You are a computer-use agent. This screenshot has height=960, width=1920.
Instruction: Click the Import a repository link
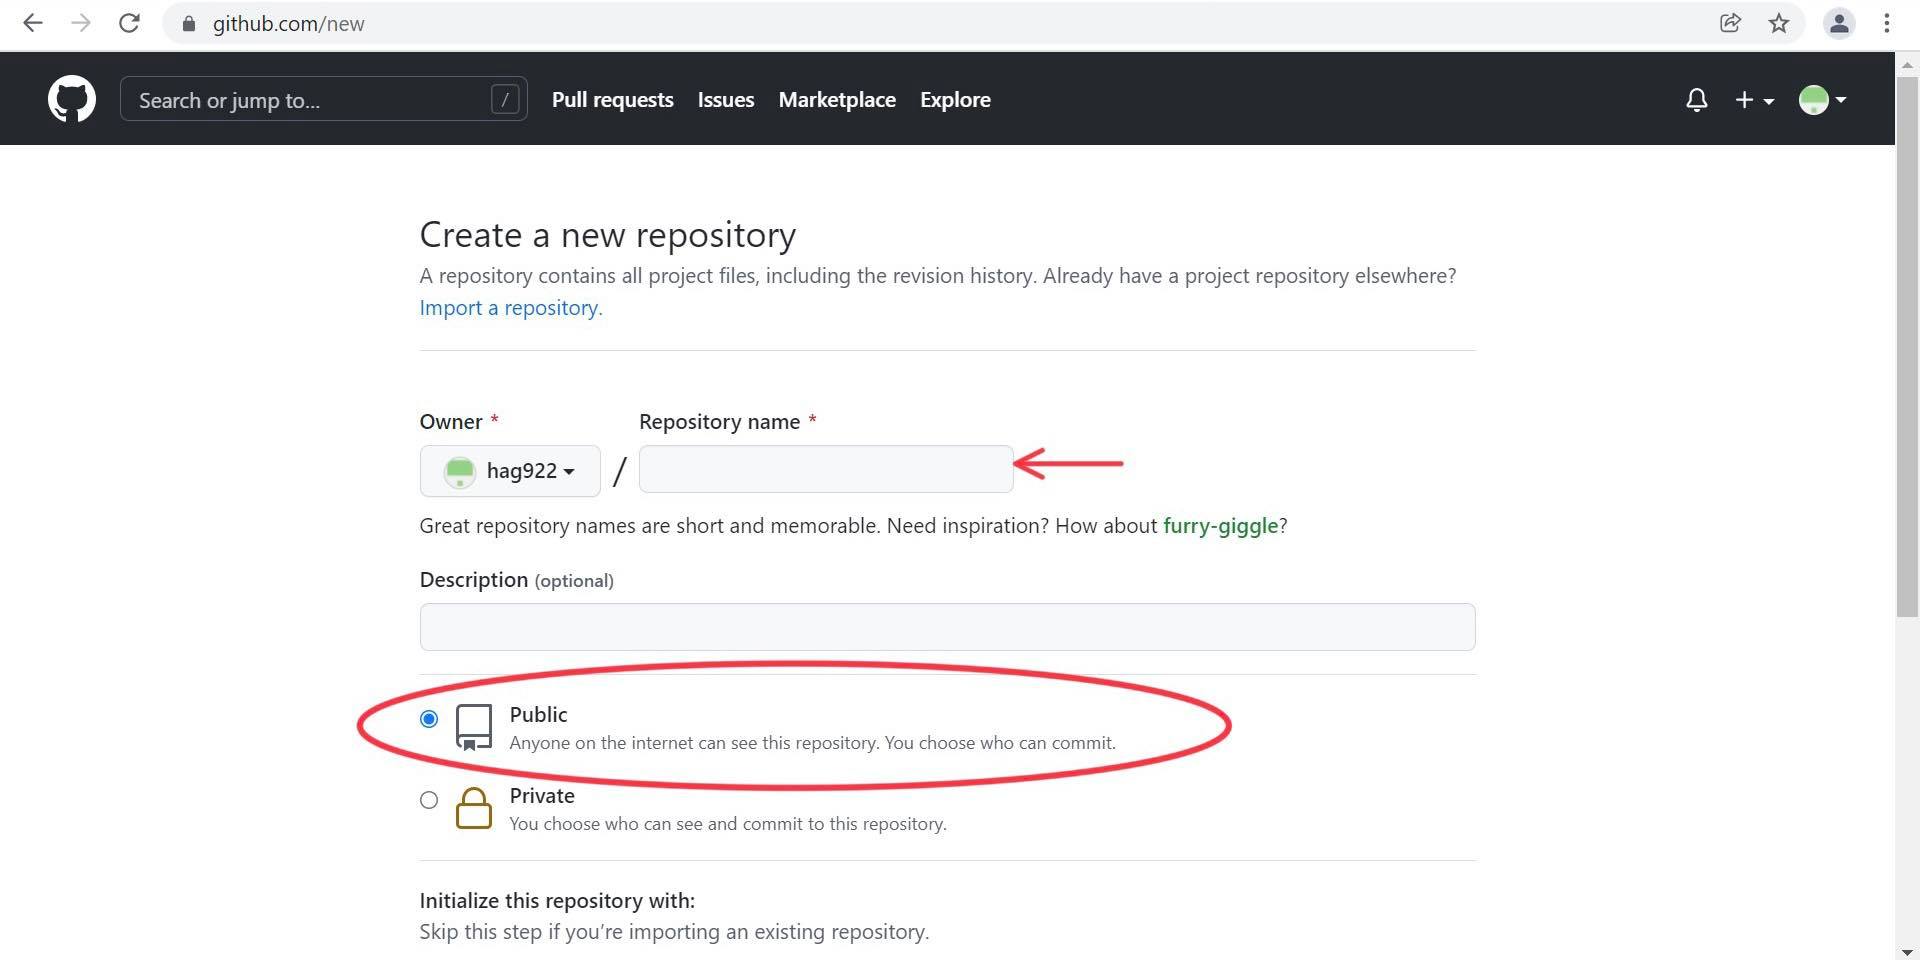coord(510,308)
